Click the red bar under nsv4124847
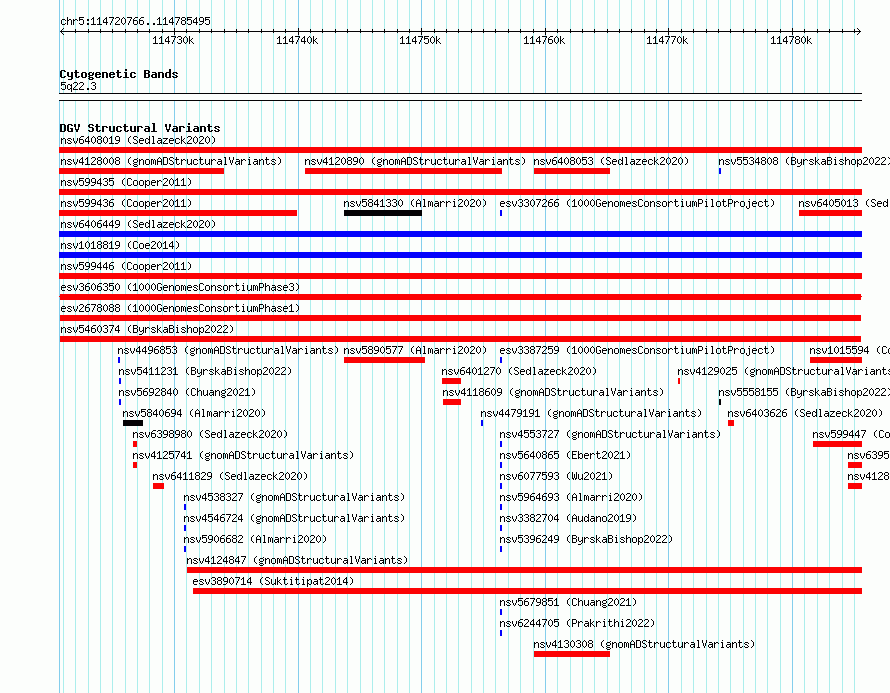This screenshot has width=890, height=693. 524,570
